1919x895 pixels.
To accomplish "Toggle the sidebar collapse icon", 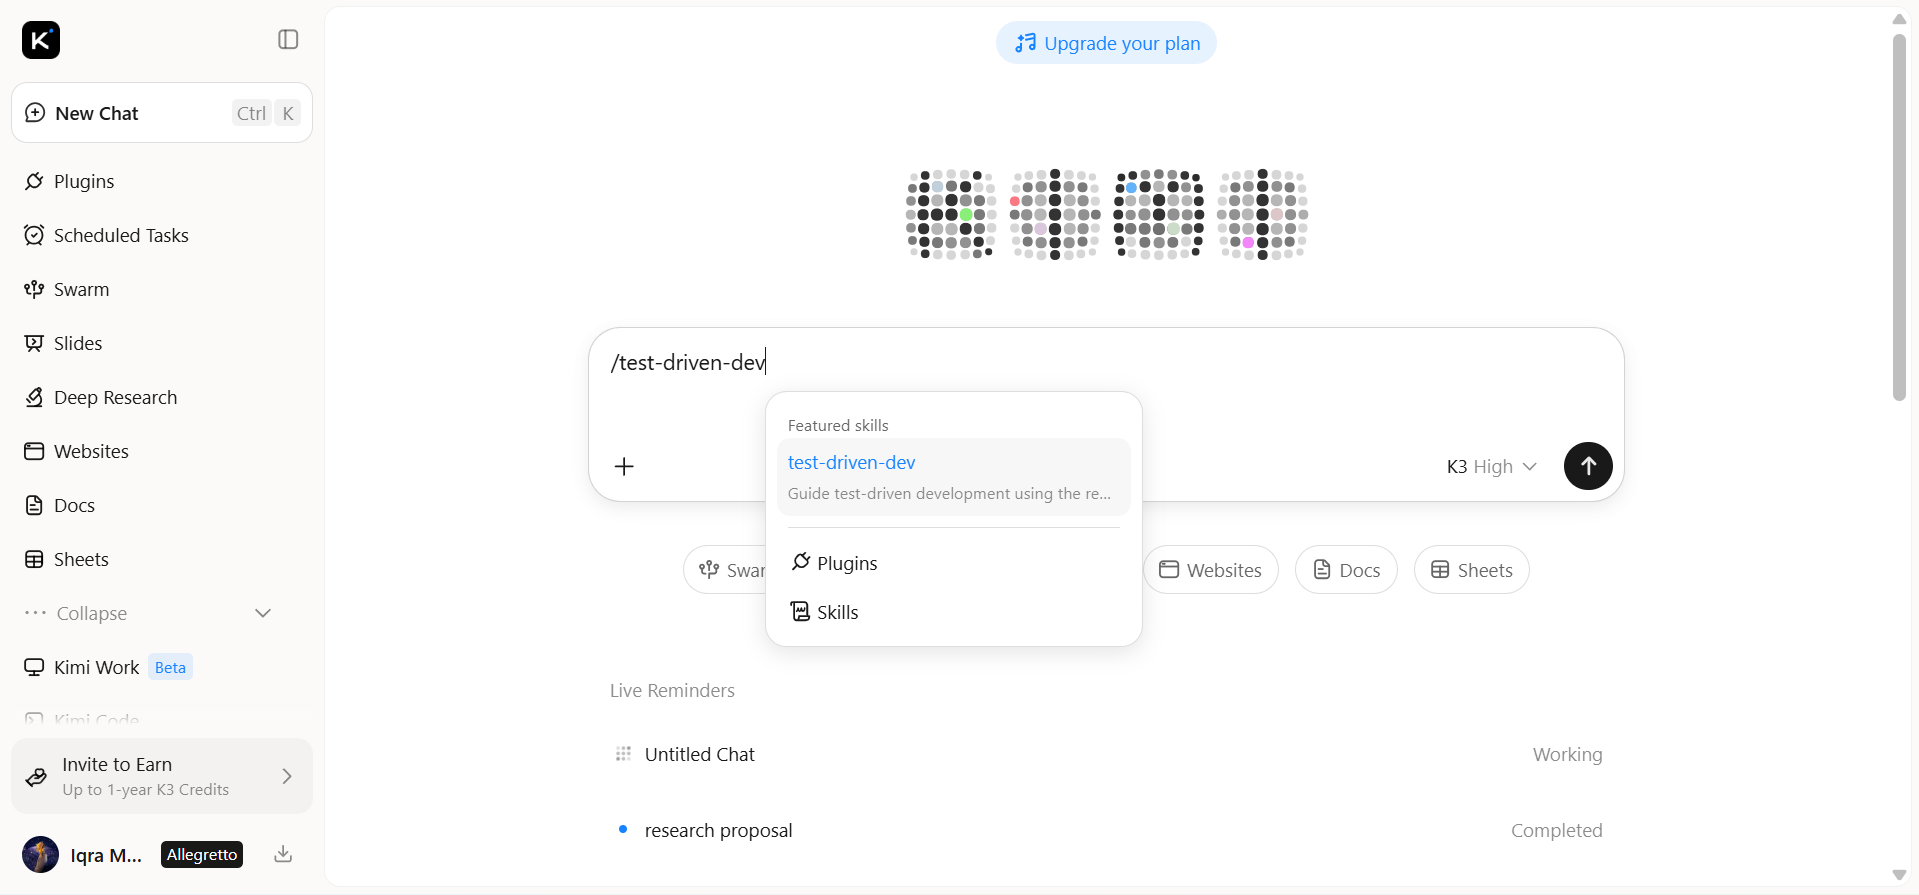I will (288, 39).
